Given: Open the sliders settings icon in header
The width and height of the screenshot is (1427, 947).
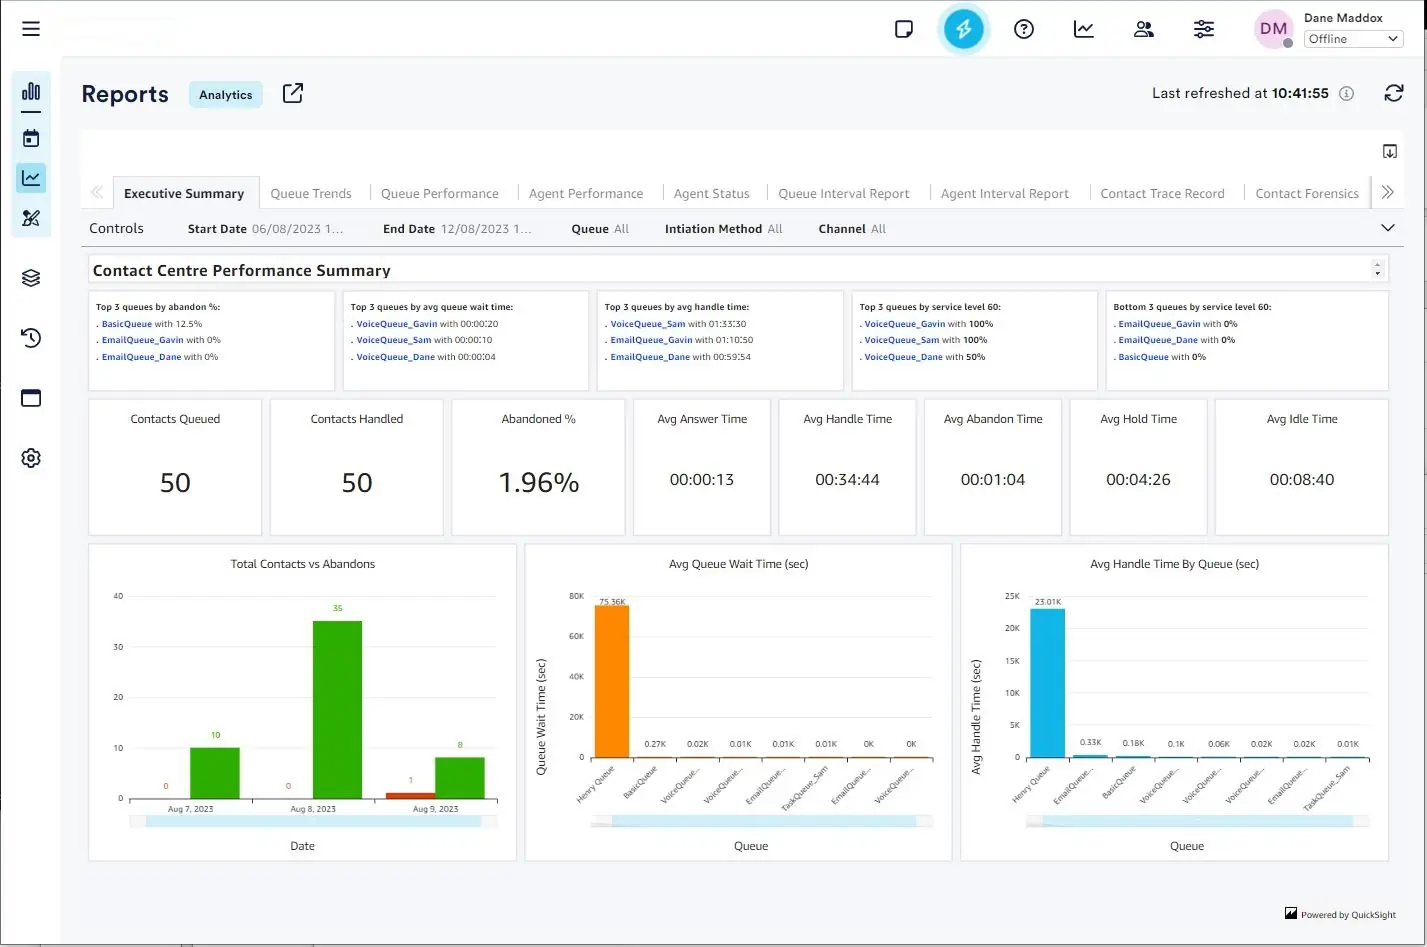Looking at the screenshot, I should (1203, 29).
